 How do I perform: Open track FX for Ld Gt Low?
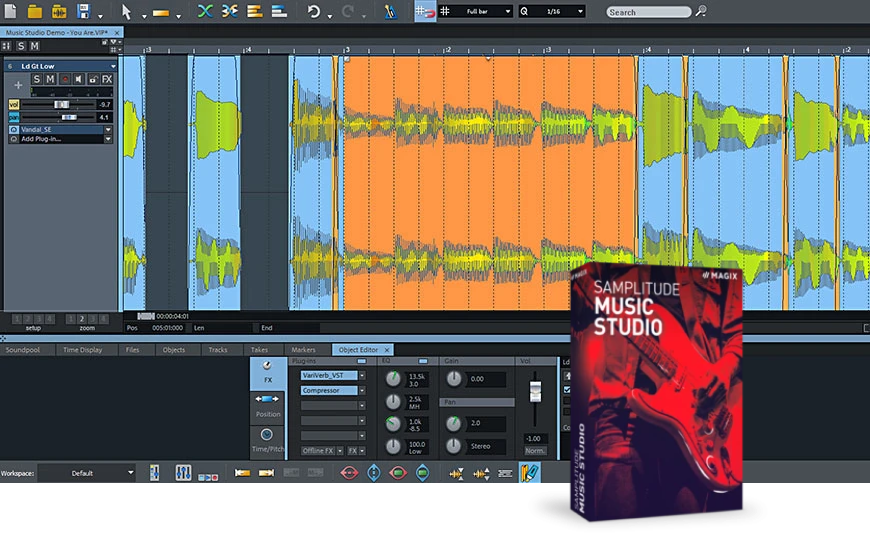(107, 79)
